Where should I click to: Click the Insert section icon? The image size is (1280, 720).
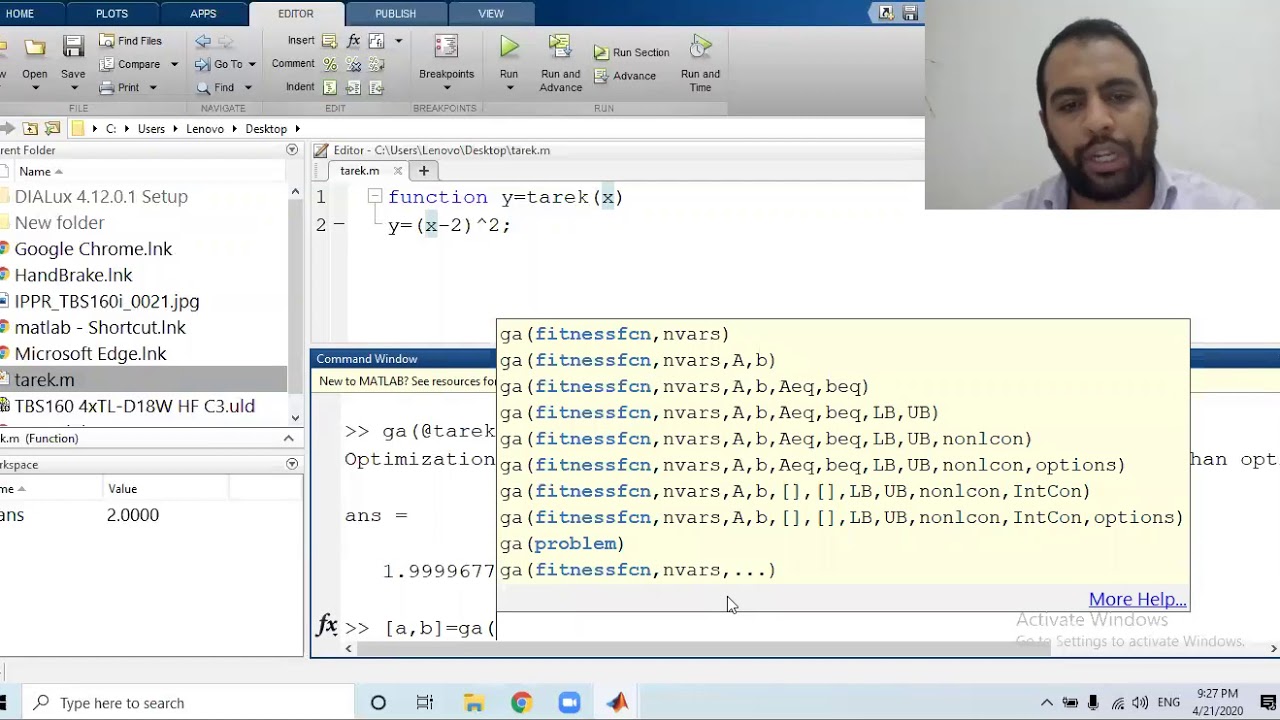click(x=330, y=41)
